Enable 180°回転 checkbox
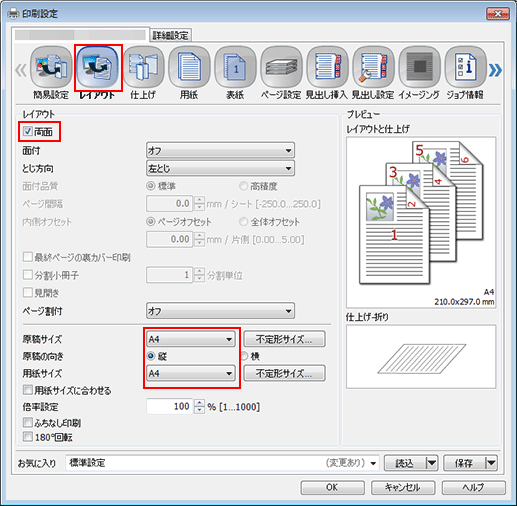 click(x=28, y=437)
